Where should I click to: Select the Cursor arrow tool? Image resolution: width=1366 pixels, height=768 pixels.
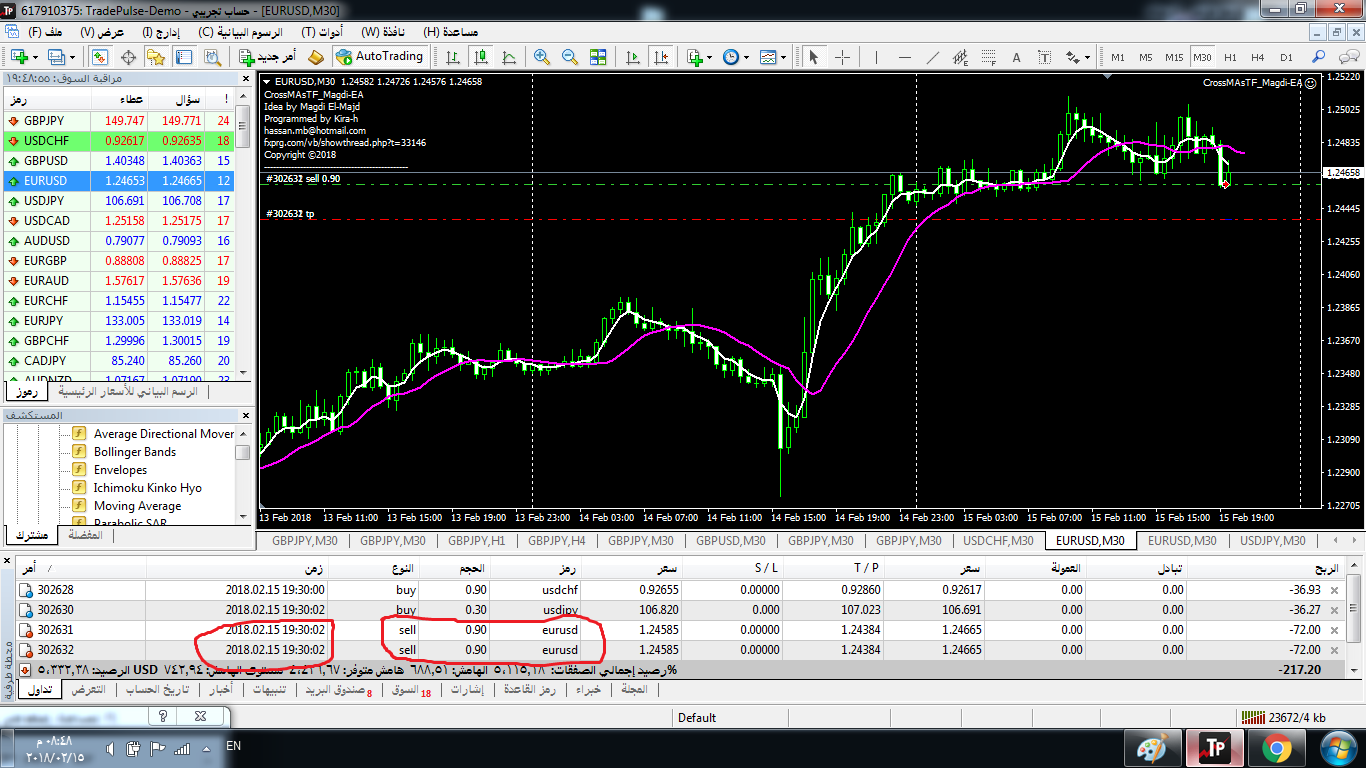tap(814, 57)
